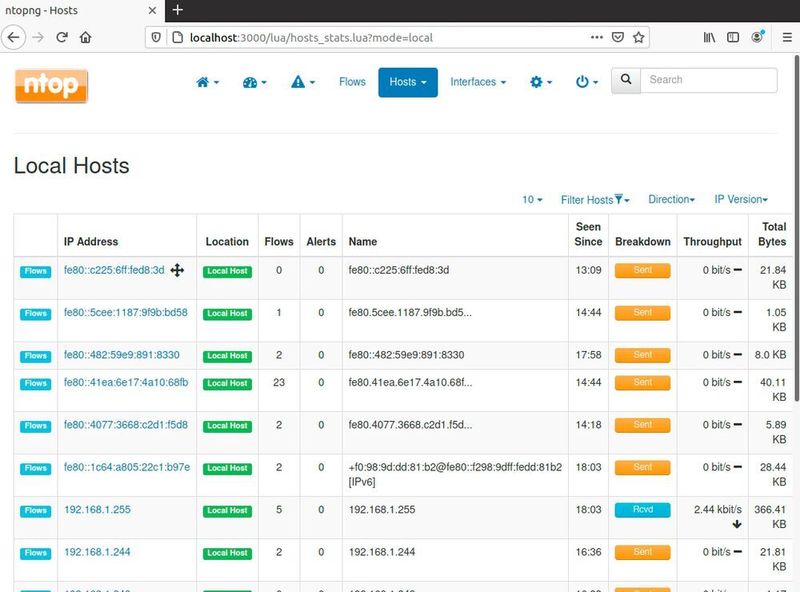Expand the rows-per-page dropdown showing 10
This screenshot has width=800, height=592.
(x=531, y=199)
